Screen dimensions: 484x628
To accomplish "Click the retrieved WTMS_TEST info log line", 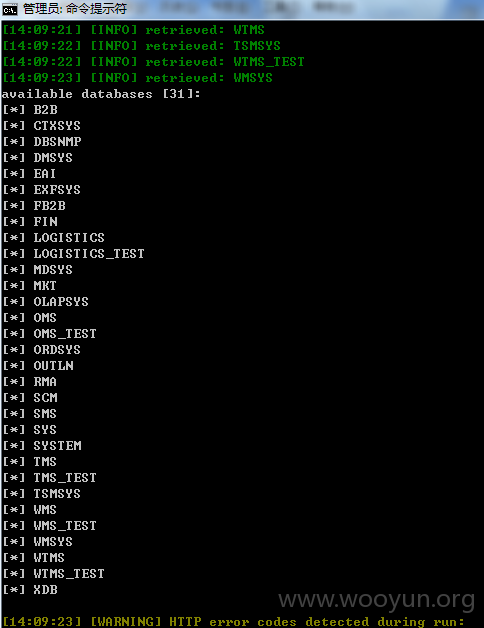I will [153, 62].
